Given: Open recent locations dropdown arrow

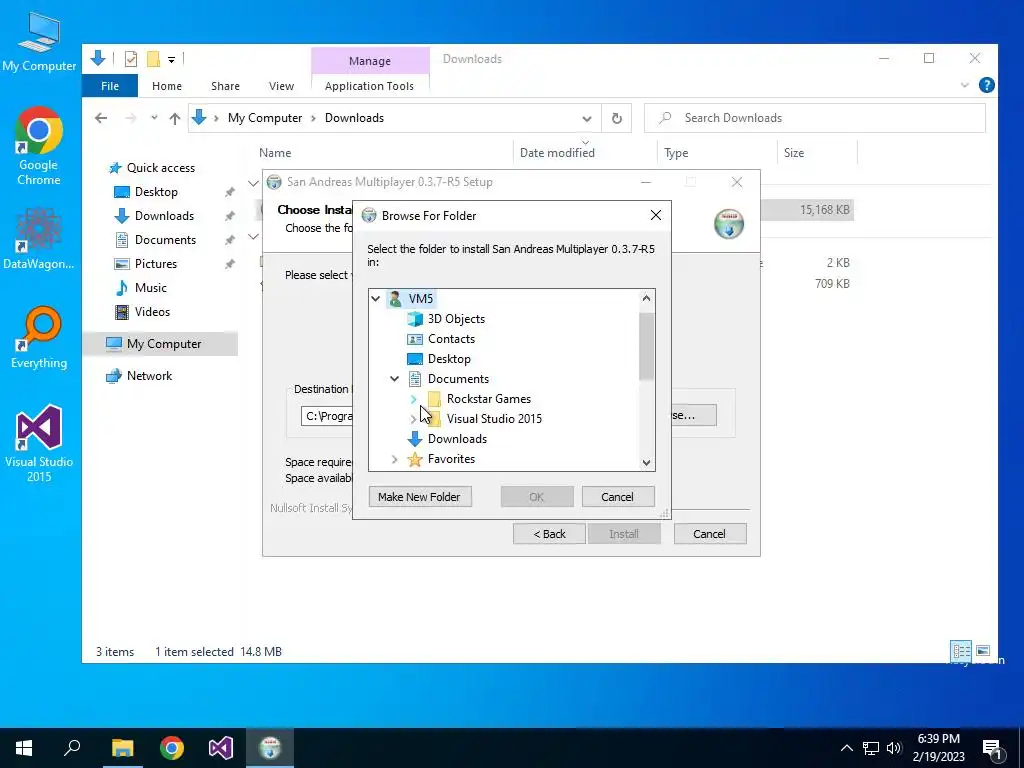Looking at the screenshot, I should pos(154,118).
